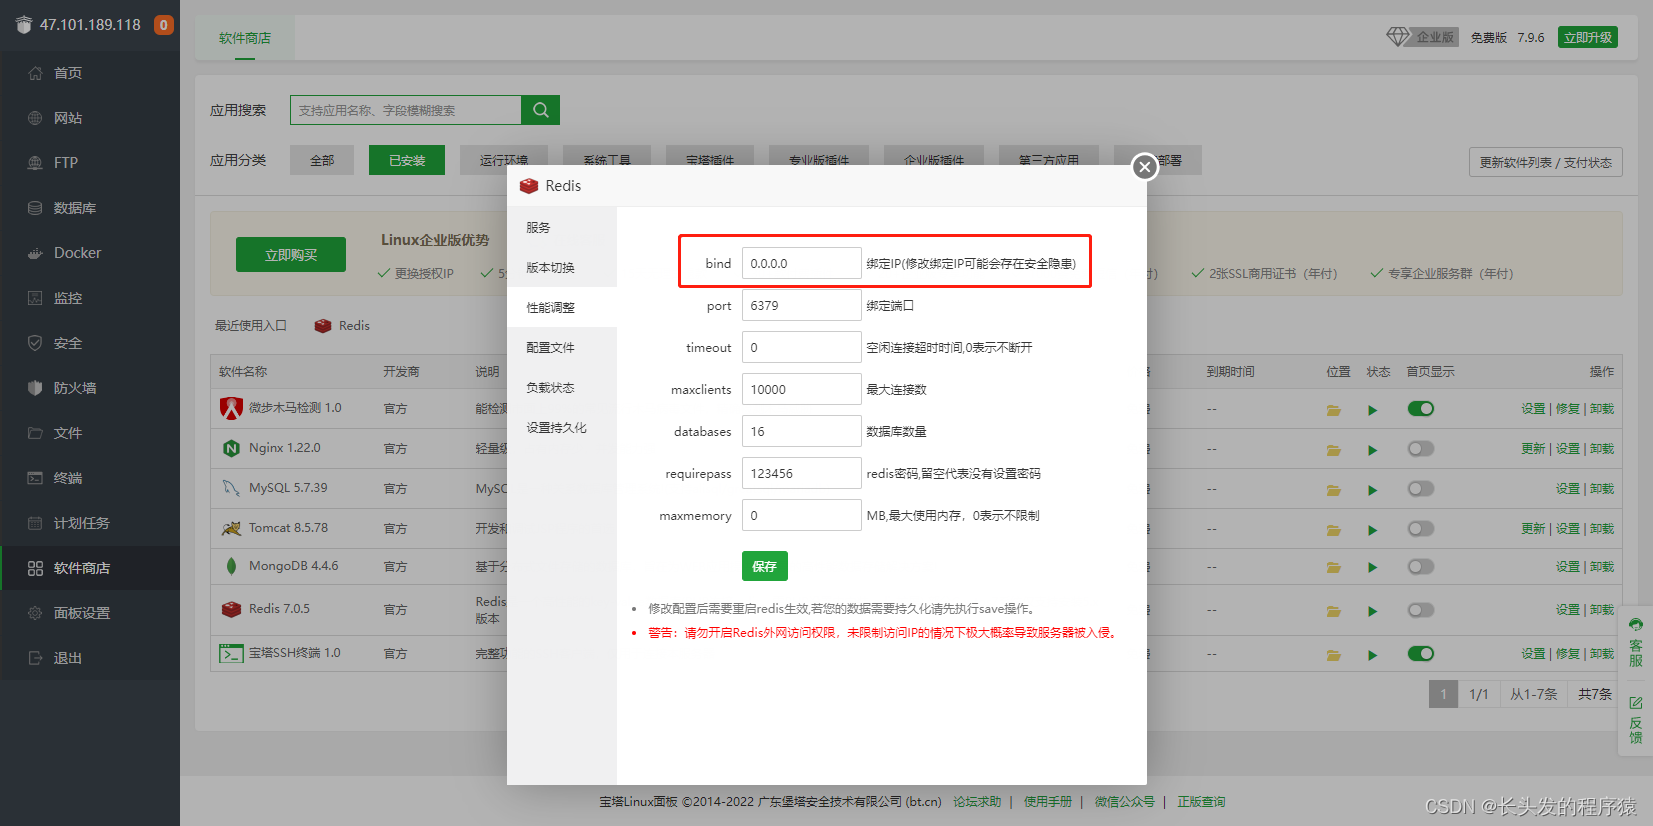Image resolution: width=1653 pixels, height=826 pixels.
Task: Open 反馈 feedback side widget
Action: coord(1636,720)
